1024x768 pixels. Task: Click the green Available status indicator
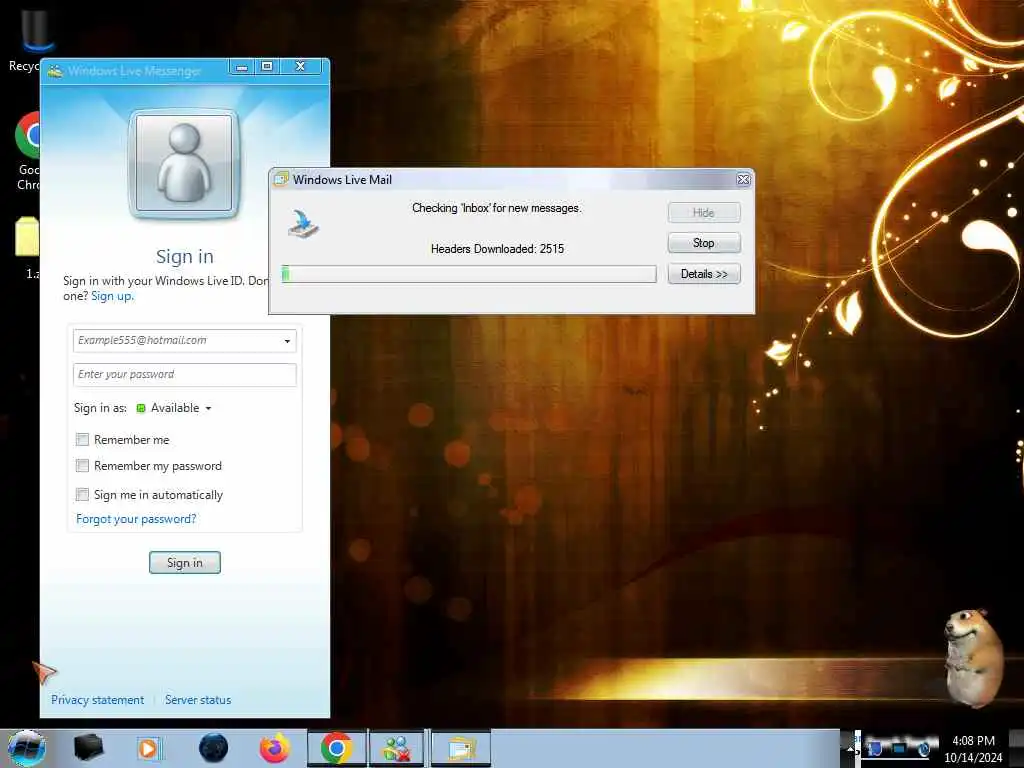140,408
